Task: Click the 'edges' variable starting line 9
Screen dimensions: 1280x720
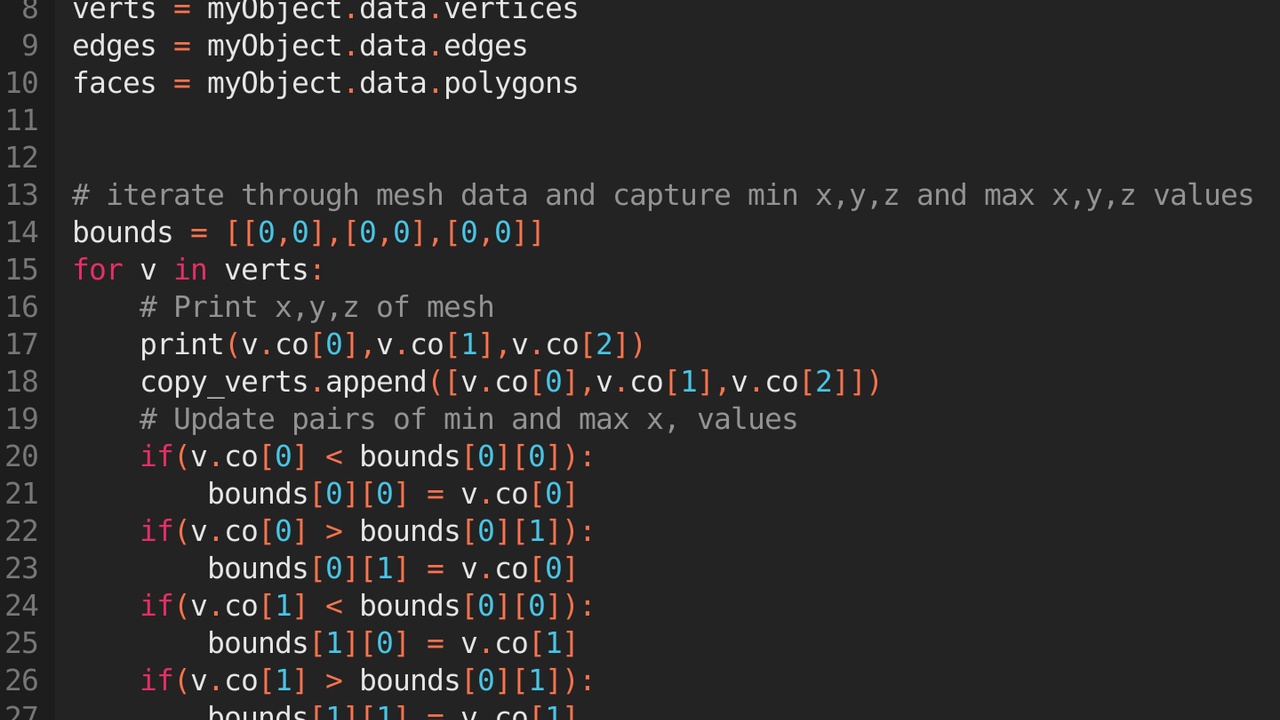Action: tap(114, 46)
